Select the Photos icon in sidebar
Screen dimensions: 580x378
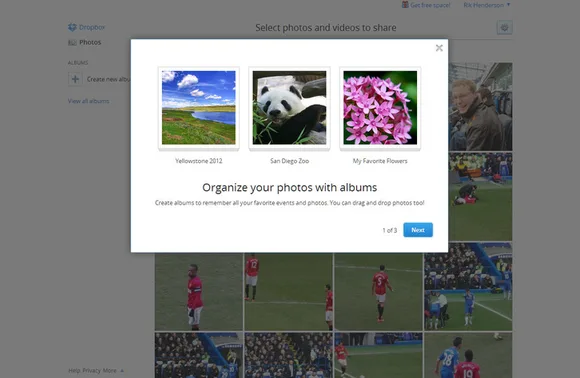(x=72, y=43)
